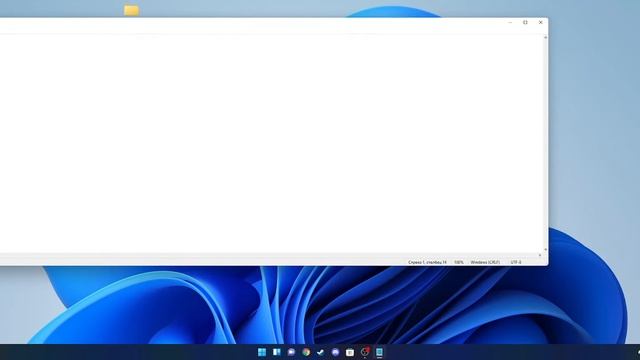The width and height of the screenshot is (640, 360).
Task: Click the 100% zoom level in status bar
Action: (459, 262)
